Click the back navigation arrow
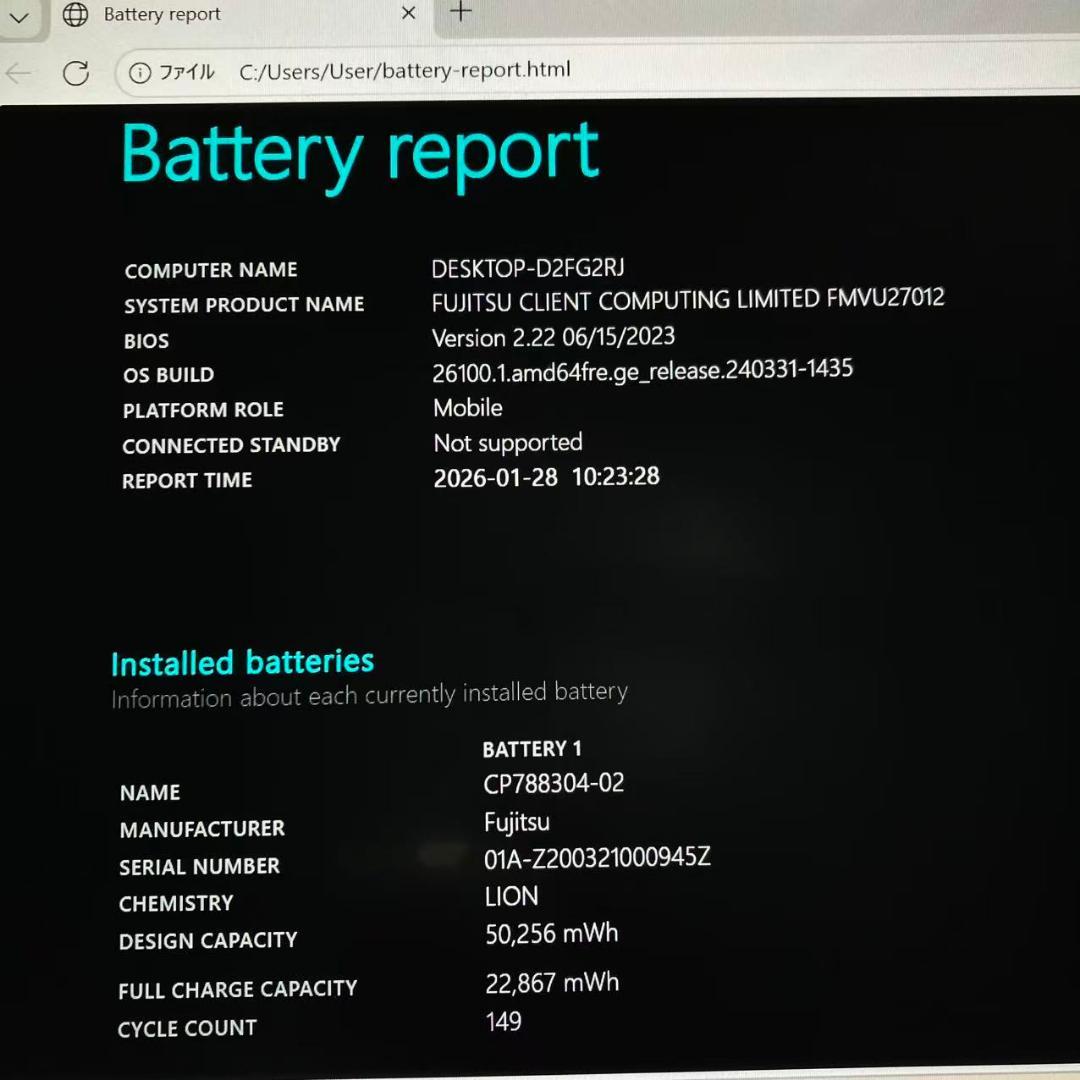 coord(17,72)
